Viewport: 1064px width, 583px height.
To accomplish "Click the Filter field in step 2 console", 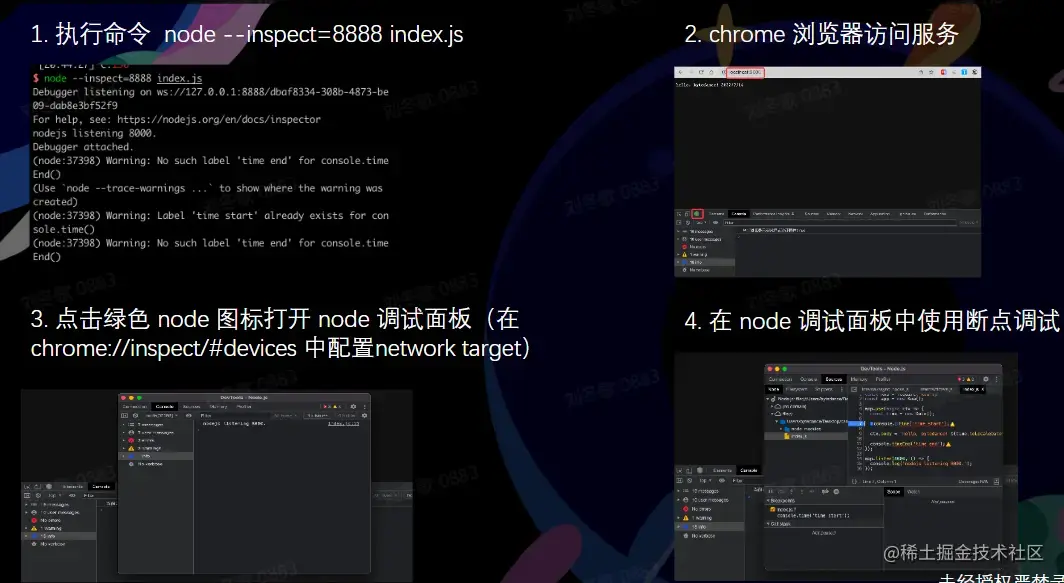I will coord(840,223).
